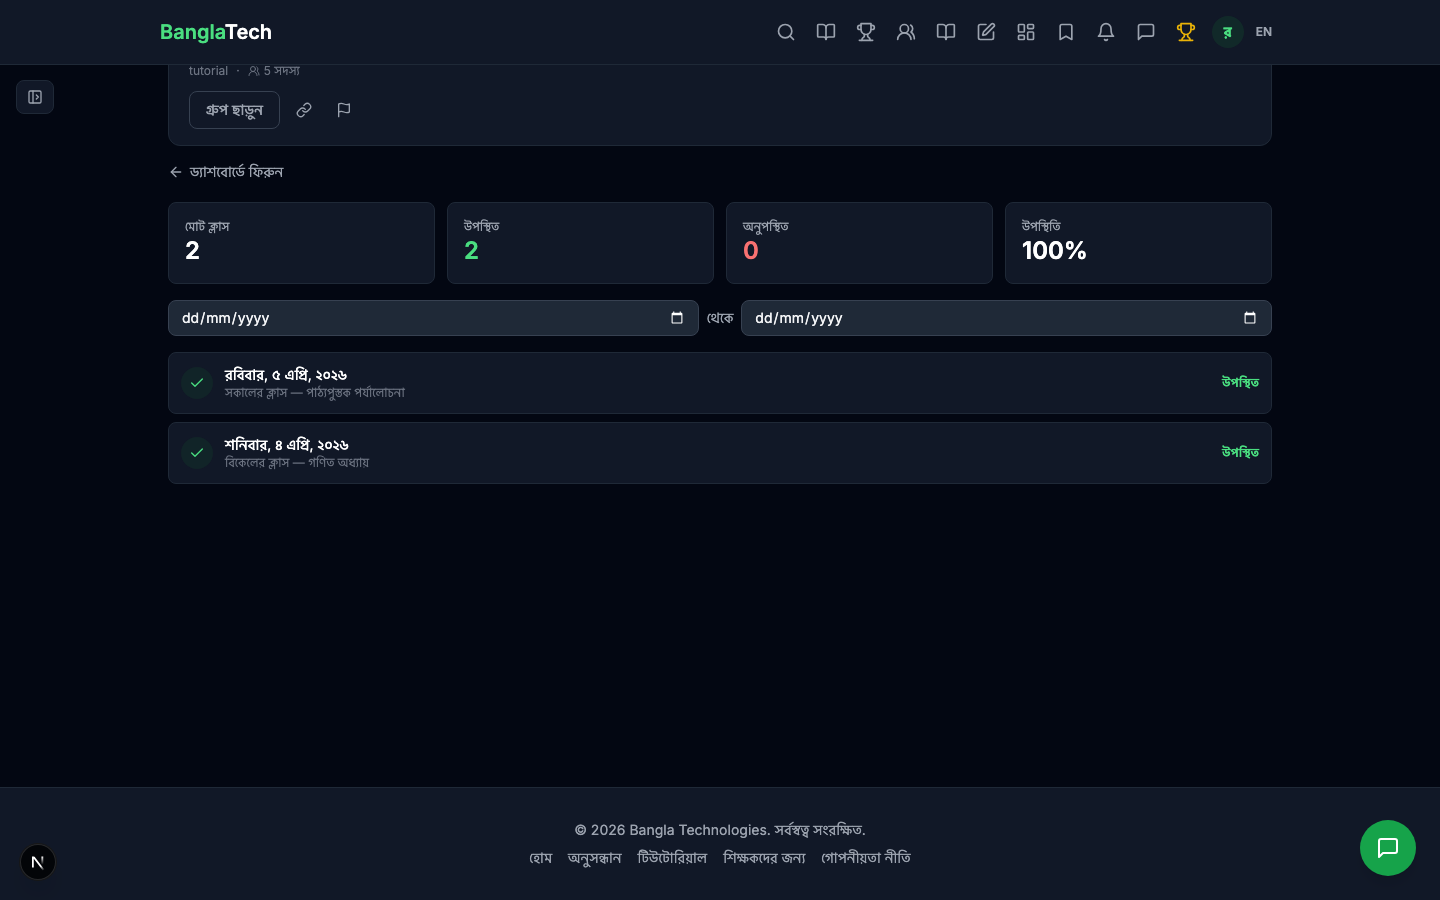Open the user avatar menu
Viewport: 1440px width, 900px height.
pos(1227,32)
